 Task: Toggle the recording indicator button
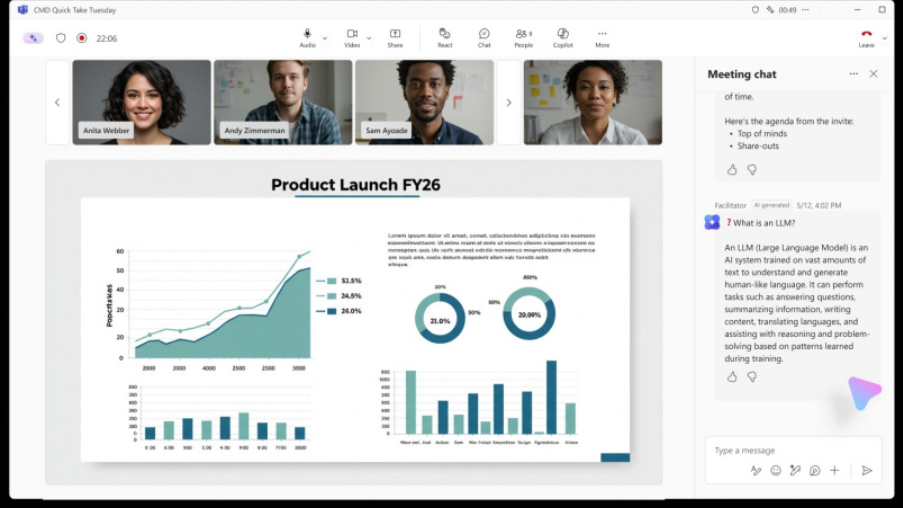pos(82,38)
